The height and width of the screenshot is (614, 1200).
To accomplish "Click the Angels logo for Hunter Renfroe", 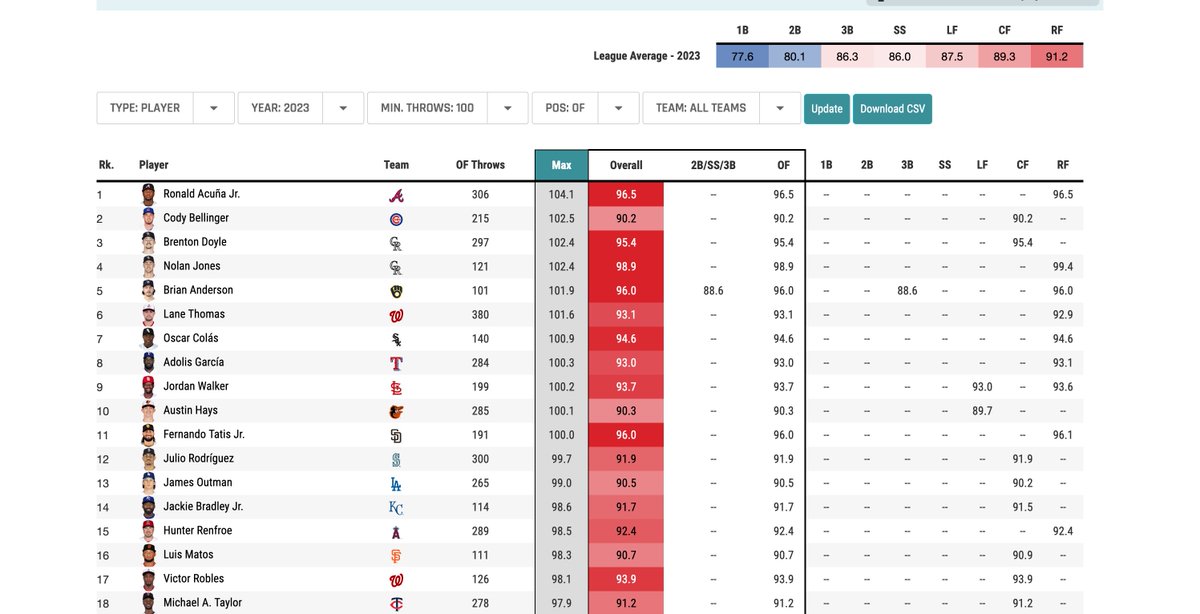I will click(396, 531).
